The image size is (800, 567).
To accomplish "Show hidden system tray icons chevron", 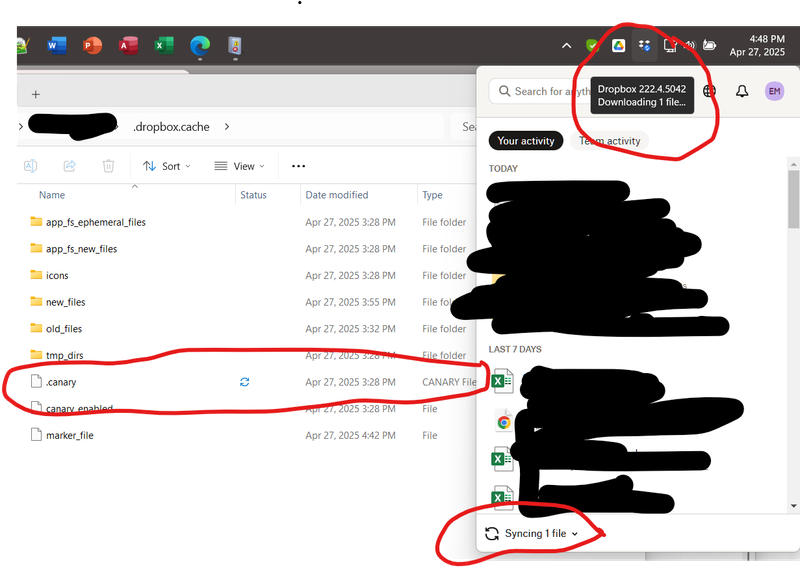I will [x=567, y=46].
